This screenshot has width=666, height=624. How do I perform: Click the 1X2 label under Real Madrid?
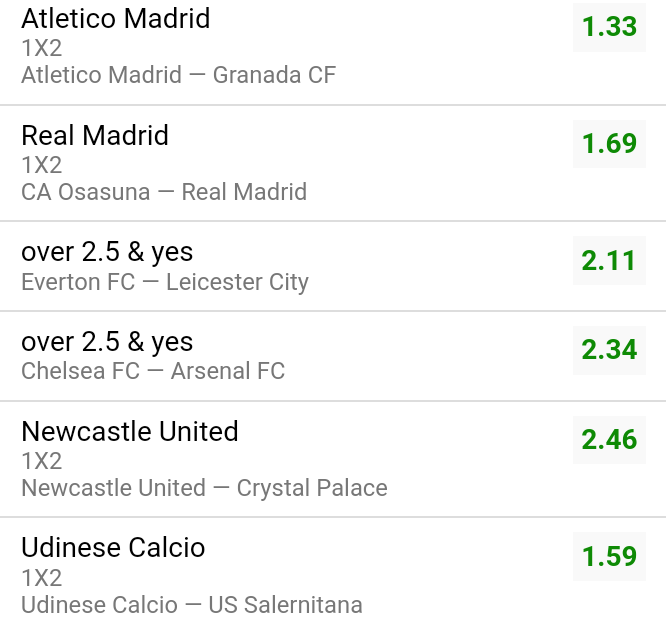(x=42, y=165)
